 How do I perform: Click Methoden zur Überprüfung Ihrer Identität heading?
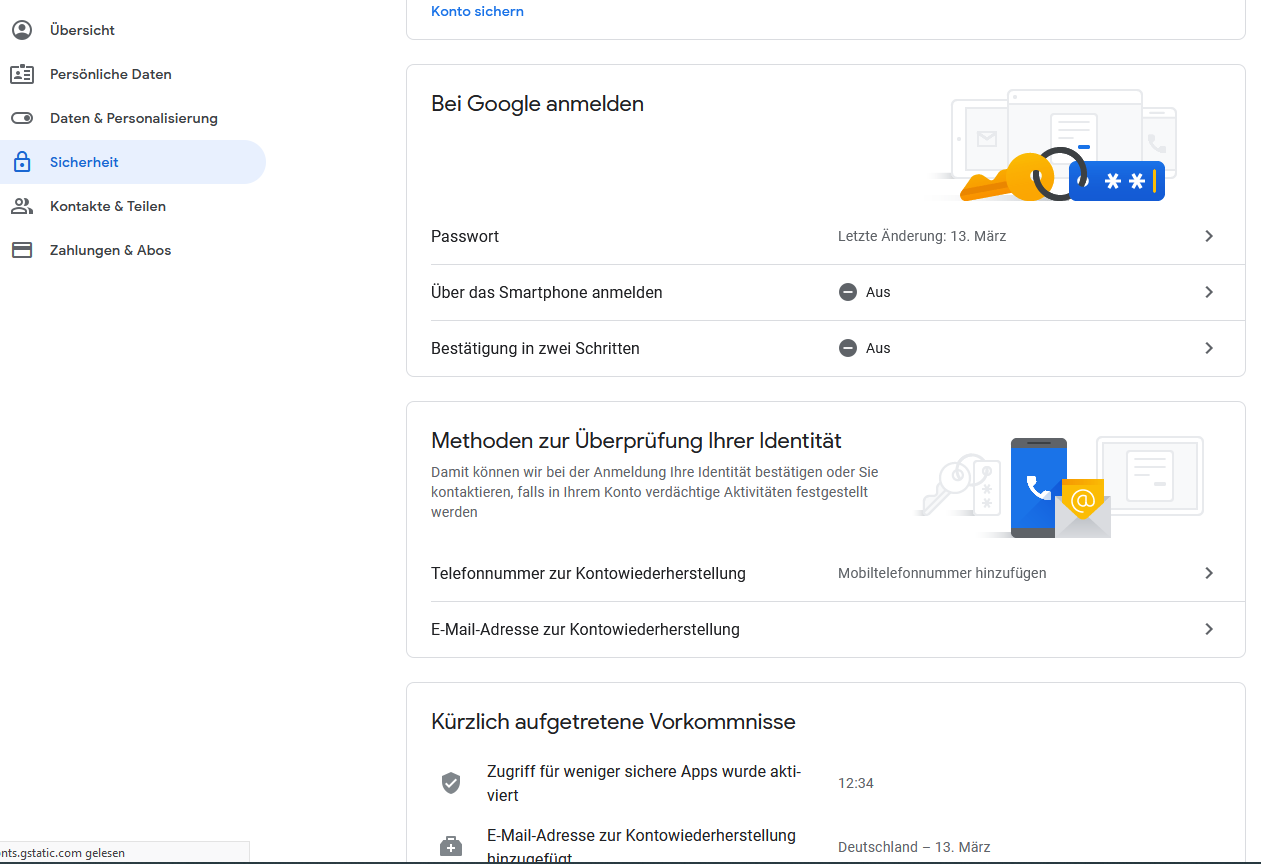pos(636,440)
